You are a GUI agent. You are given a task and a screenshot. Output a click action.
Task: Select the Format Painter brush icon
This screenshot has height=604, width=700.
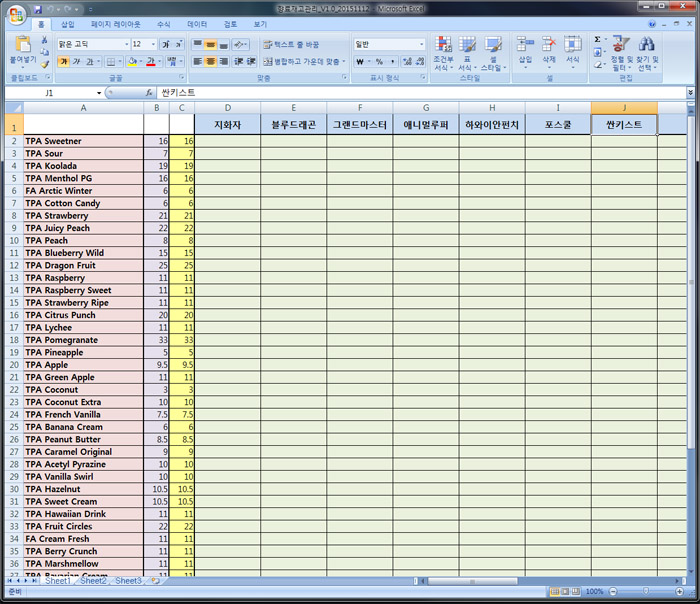(x=44, y=64)
